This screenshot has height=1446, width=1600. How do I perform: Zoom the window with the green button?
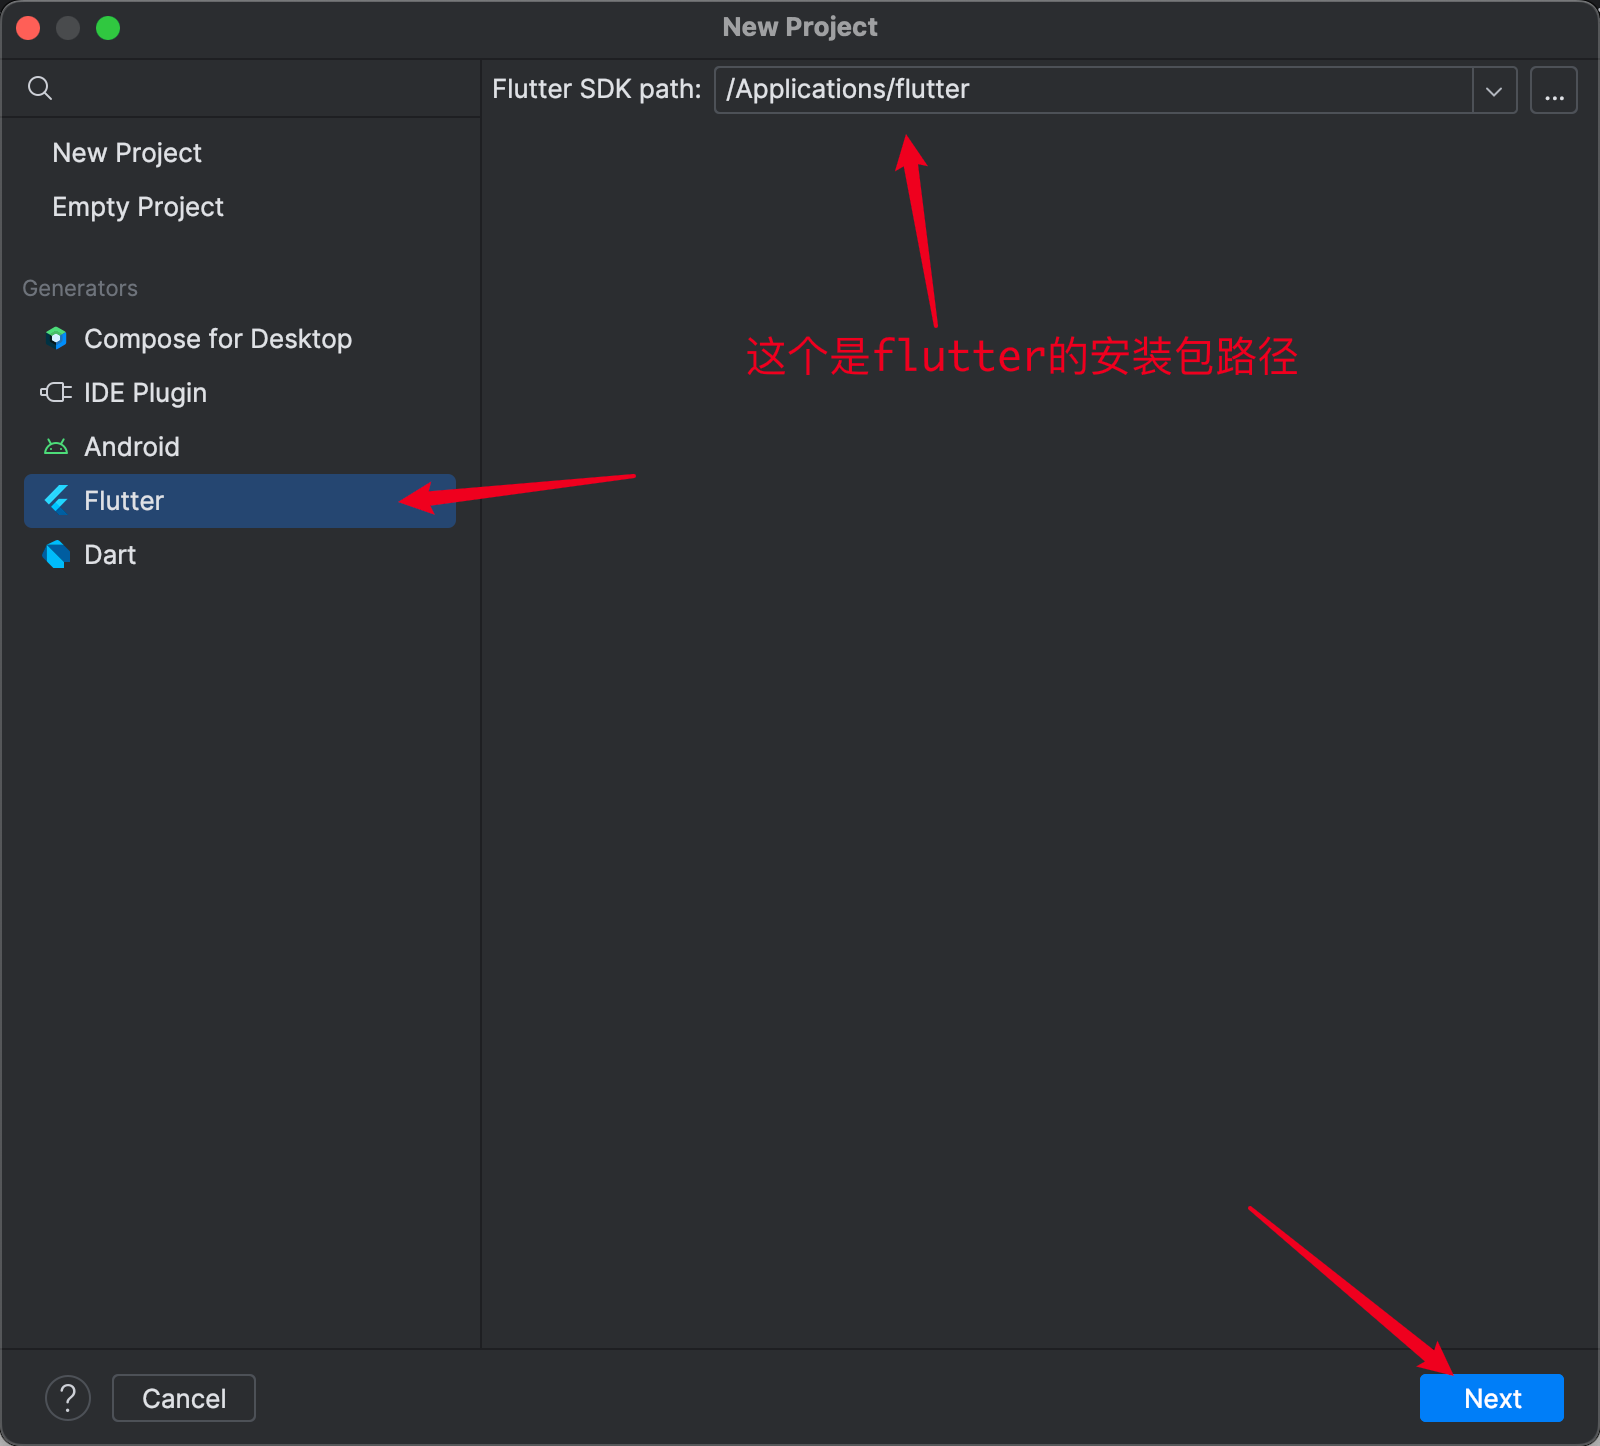[108, 28]
